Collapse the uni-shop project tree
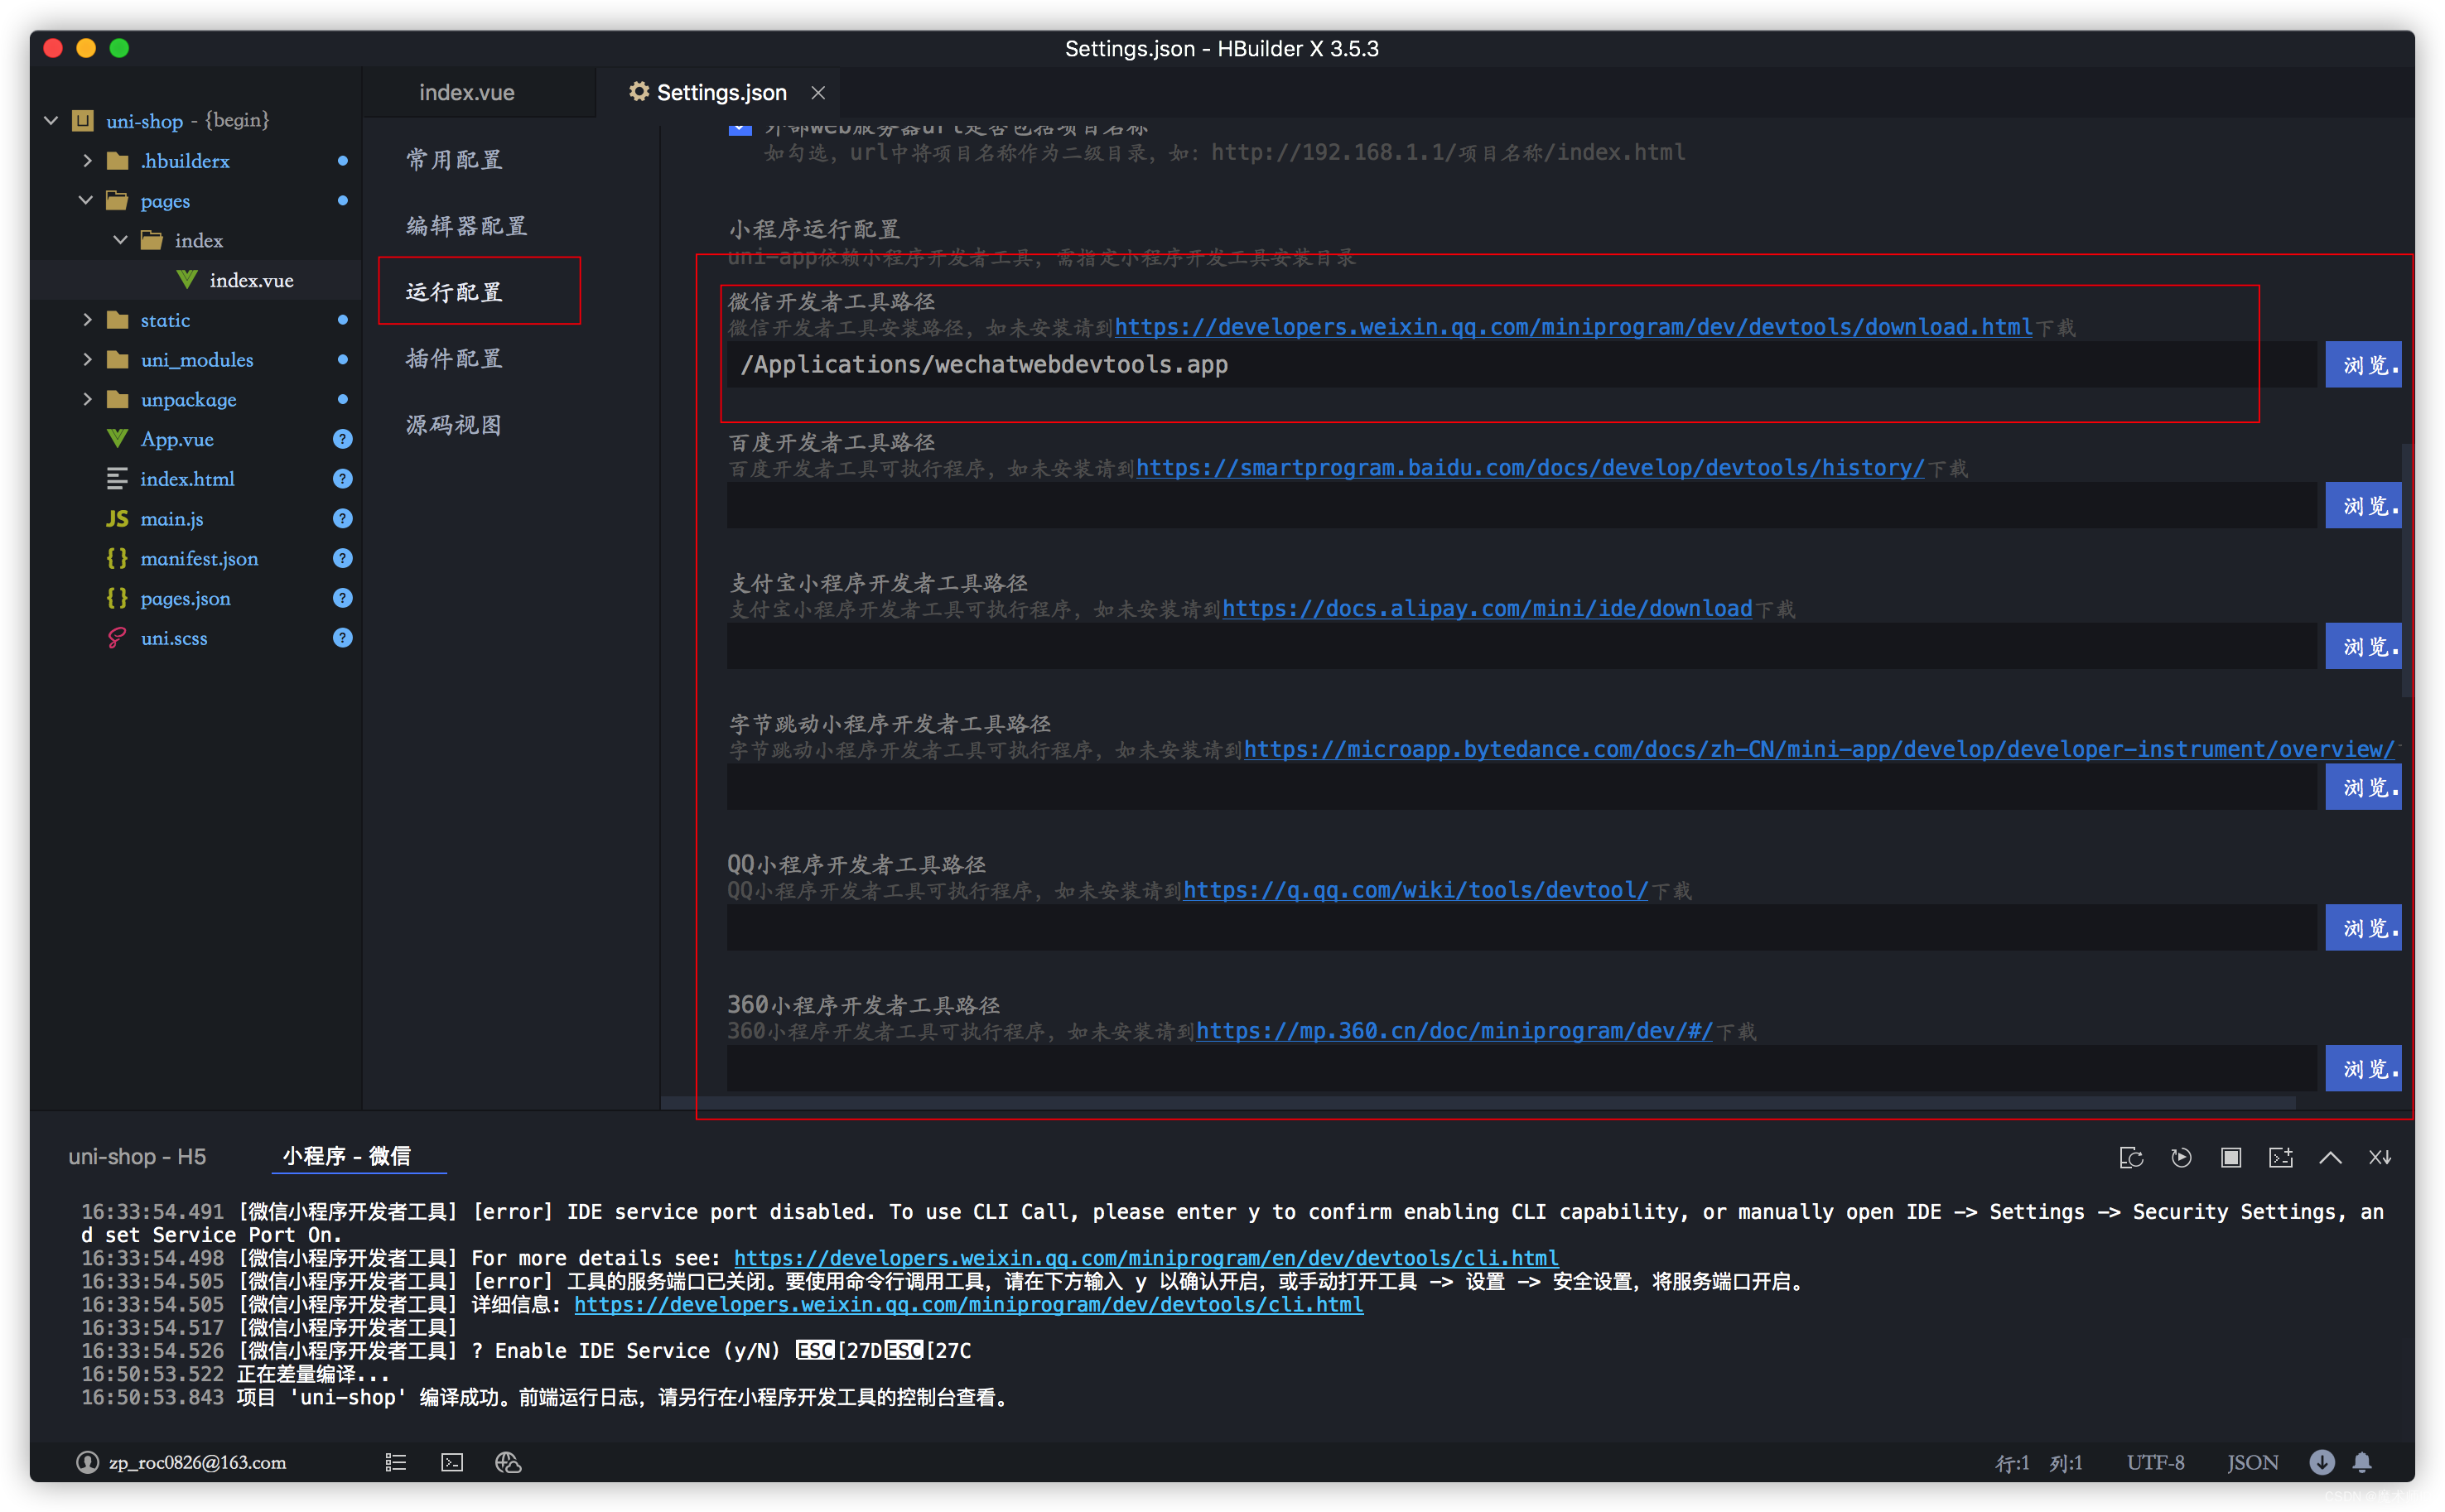Screen dimensions: 2445x1512 [x=50, y=121]
